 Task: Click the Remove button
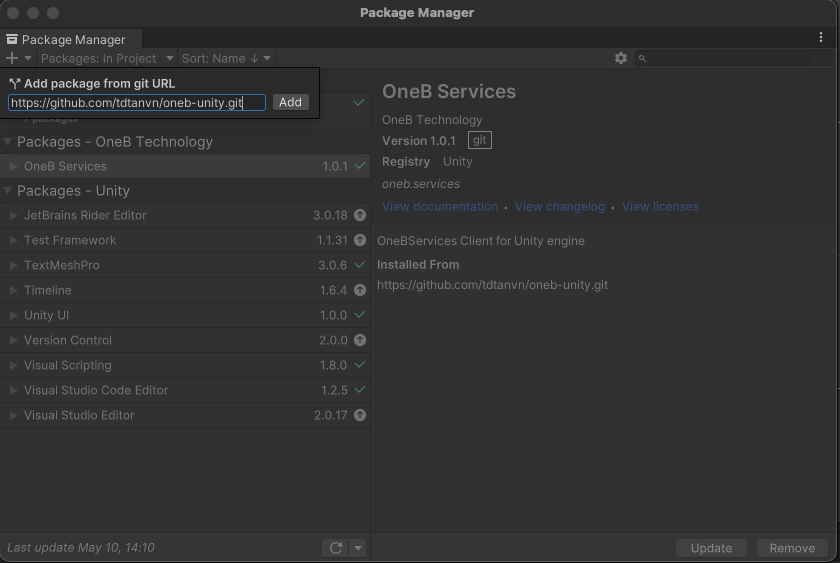click(792, 547)
